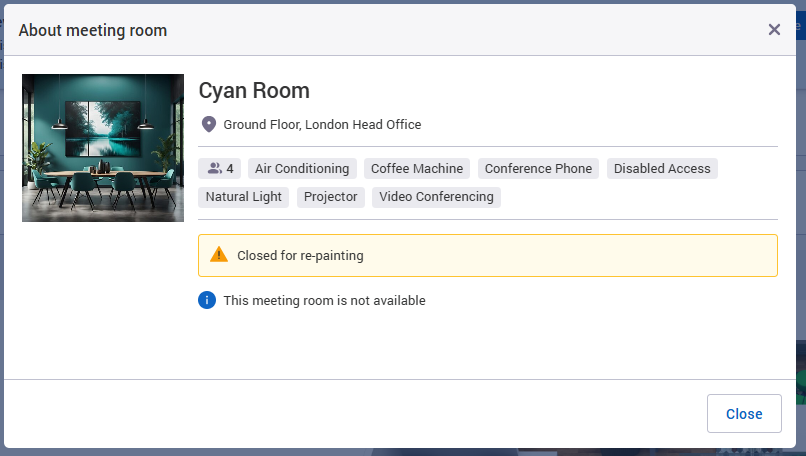Image resolution: width=806 pixels, height=456 pixels.
Task: Click the Natural Light amenity tag
Action: [244, 197]
